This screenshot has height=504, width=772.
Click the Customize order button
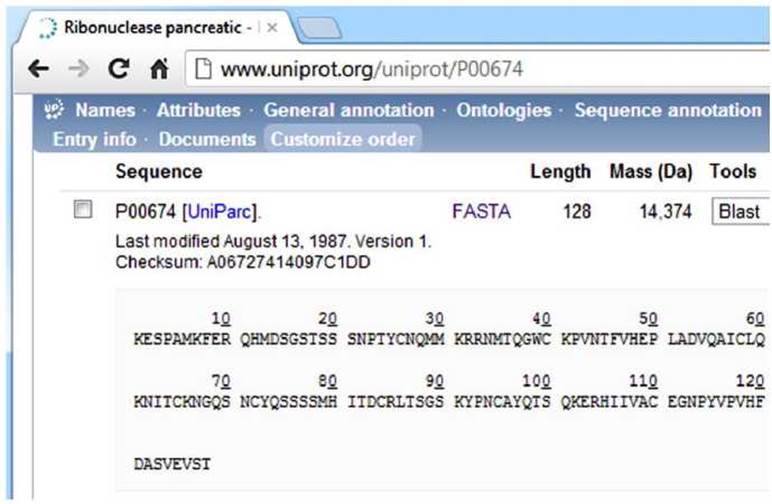point(343,139)
